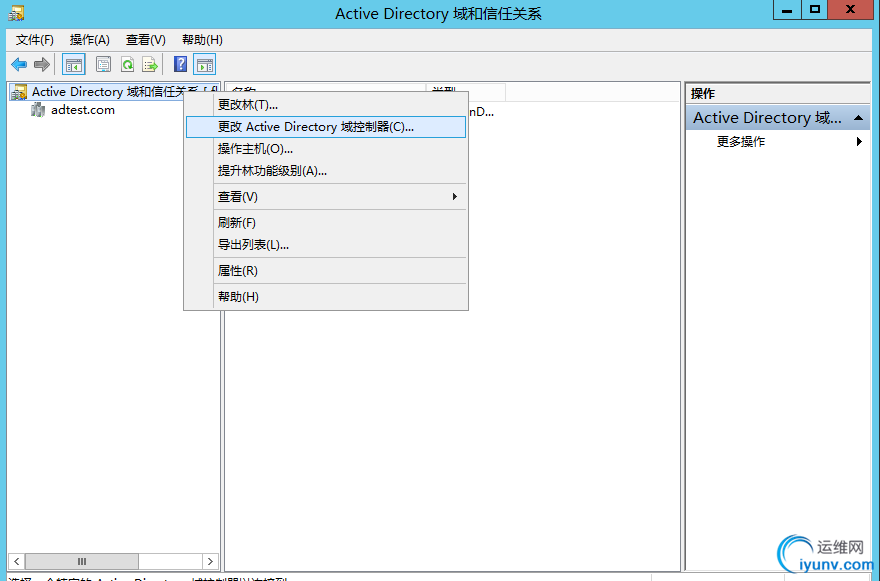Click the Properties toolbar icon
This screenshot has width=880, height=581.
(103, 65)
